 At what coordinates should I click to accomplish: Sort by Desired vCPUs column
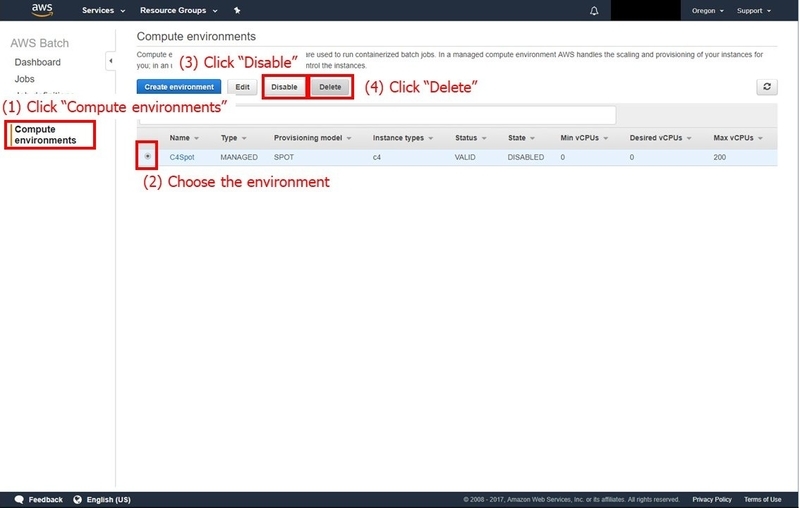click(x=661, y=138)
